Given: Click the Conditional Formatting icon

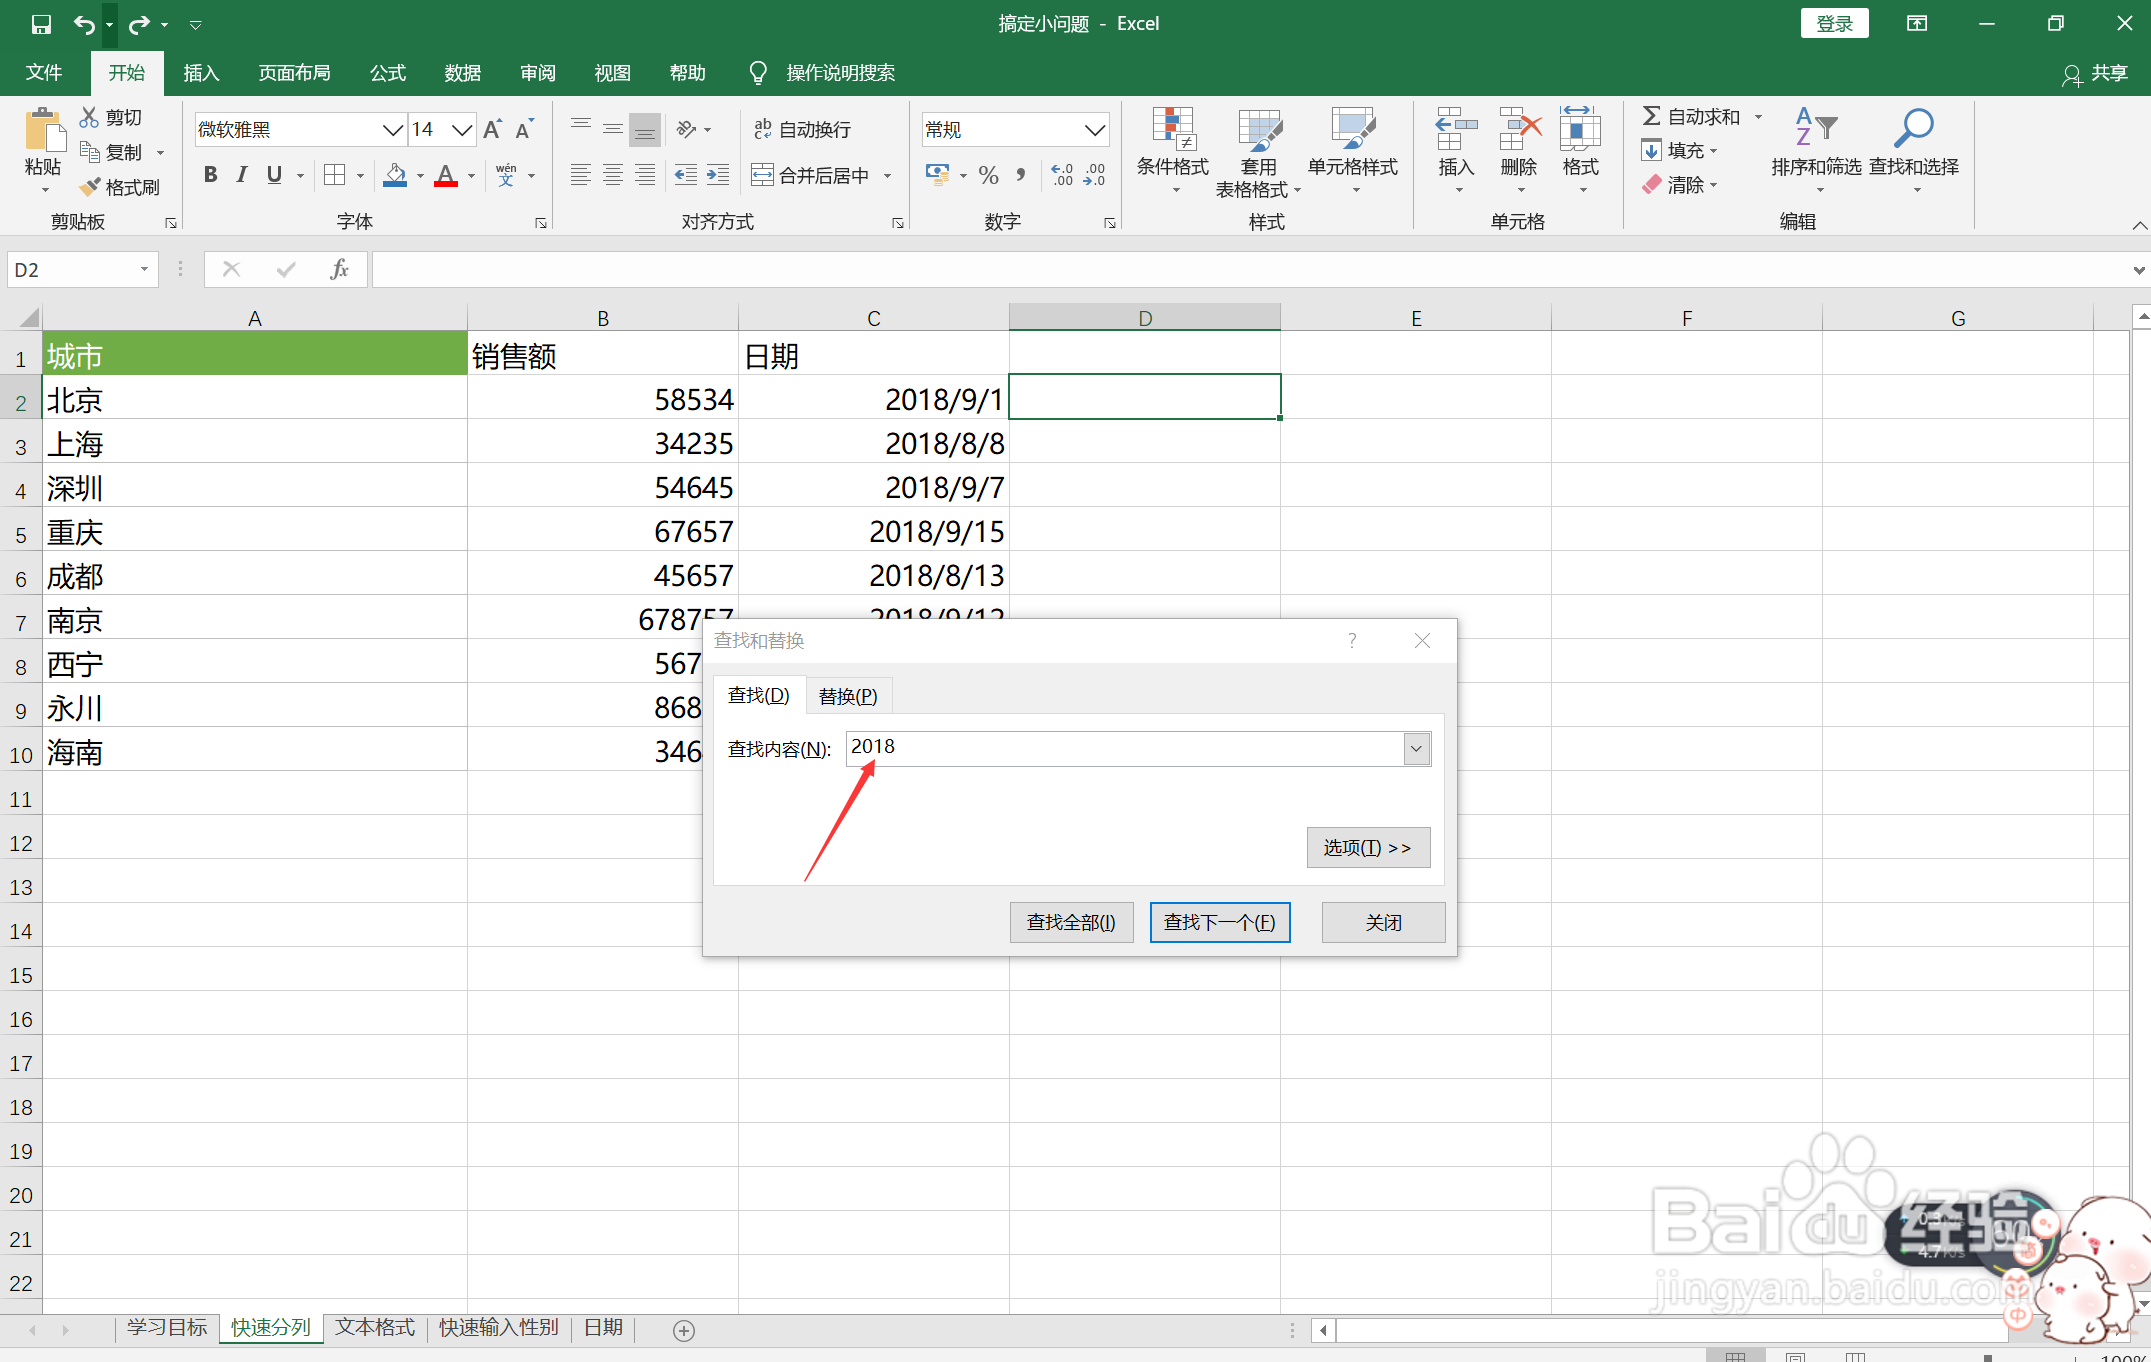Looking at the screenshot, I should pyautogui.click(x=1172, y=130).
